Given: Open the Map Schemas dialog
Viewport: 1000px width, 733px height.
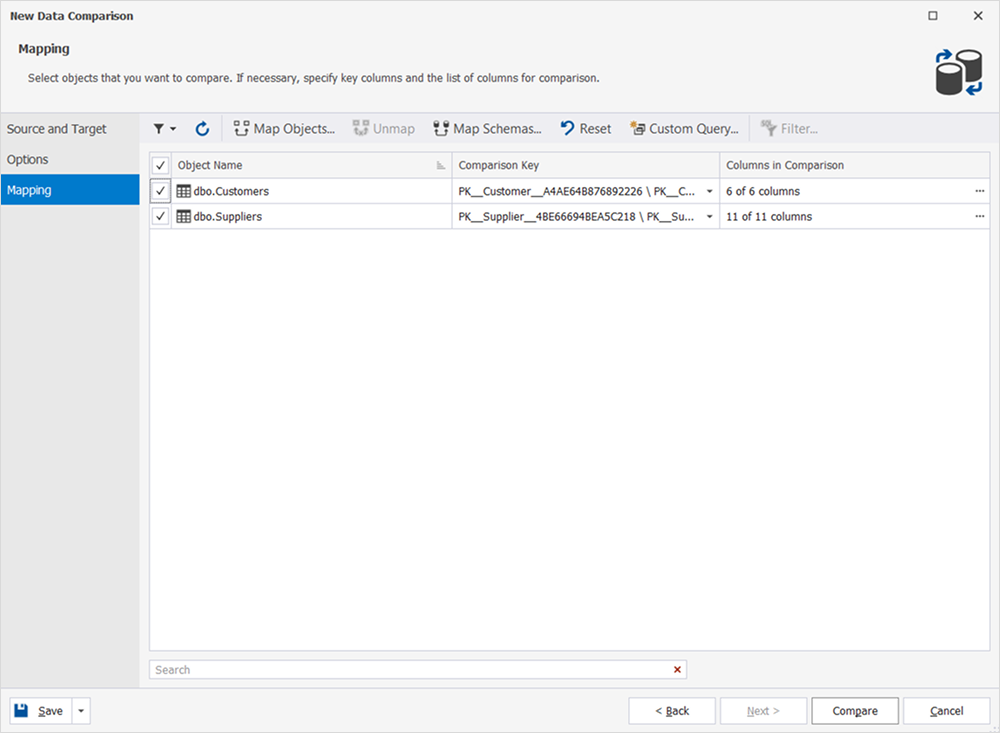Looking at the screenshot, I should coord(487,128).
